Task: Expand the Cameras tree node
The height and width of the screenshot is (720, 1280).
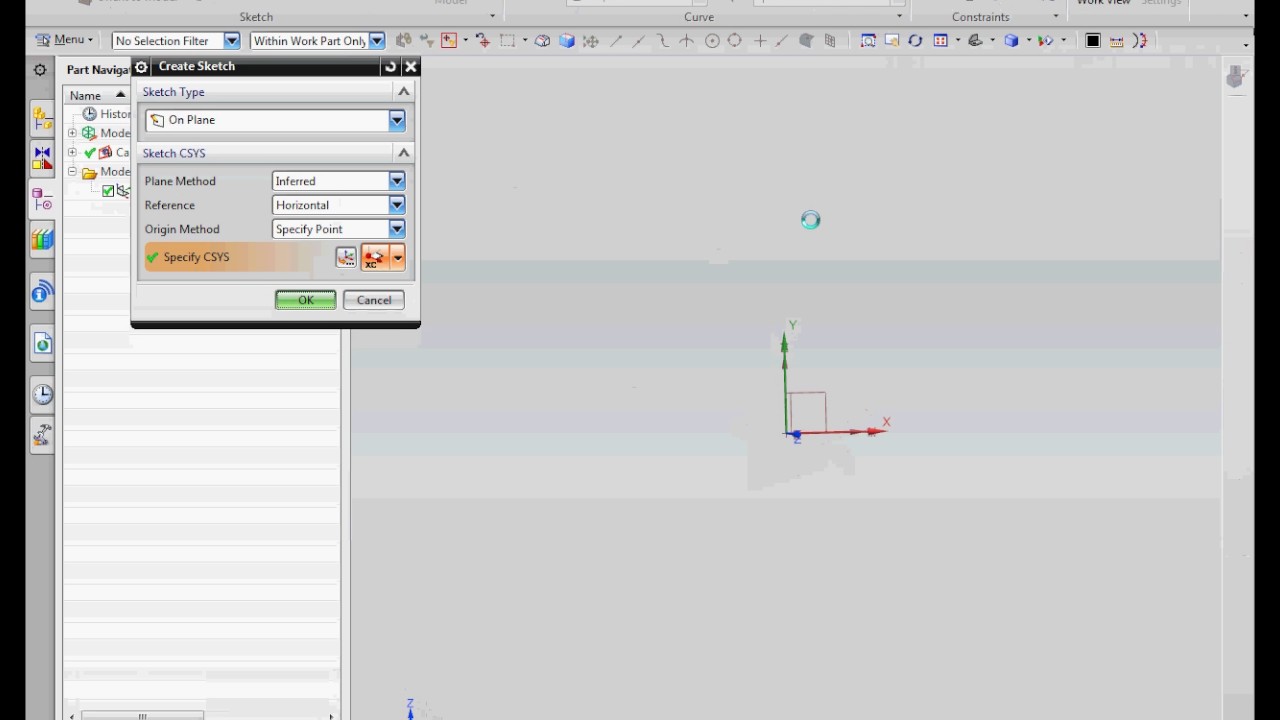Action: (72, 152)
